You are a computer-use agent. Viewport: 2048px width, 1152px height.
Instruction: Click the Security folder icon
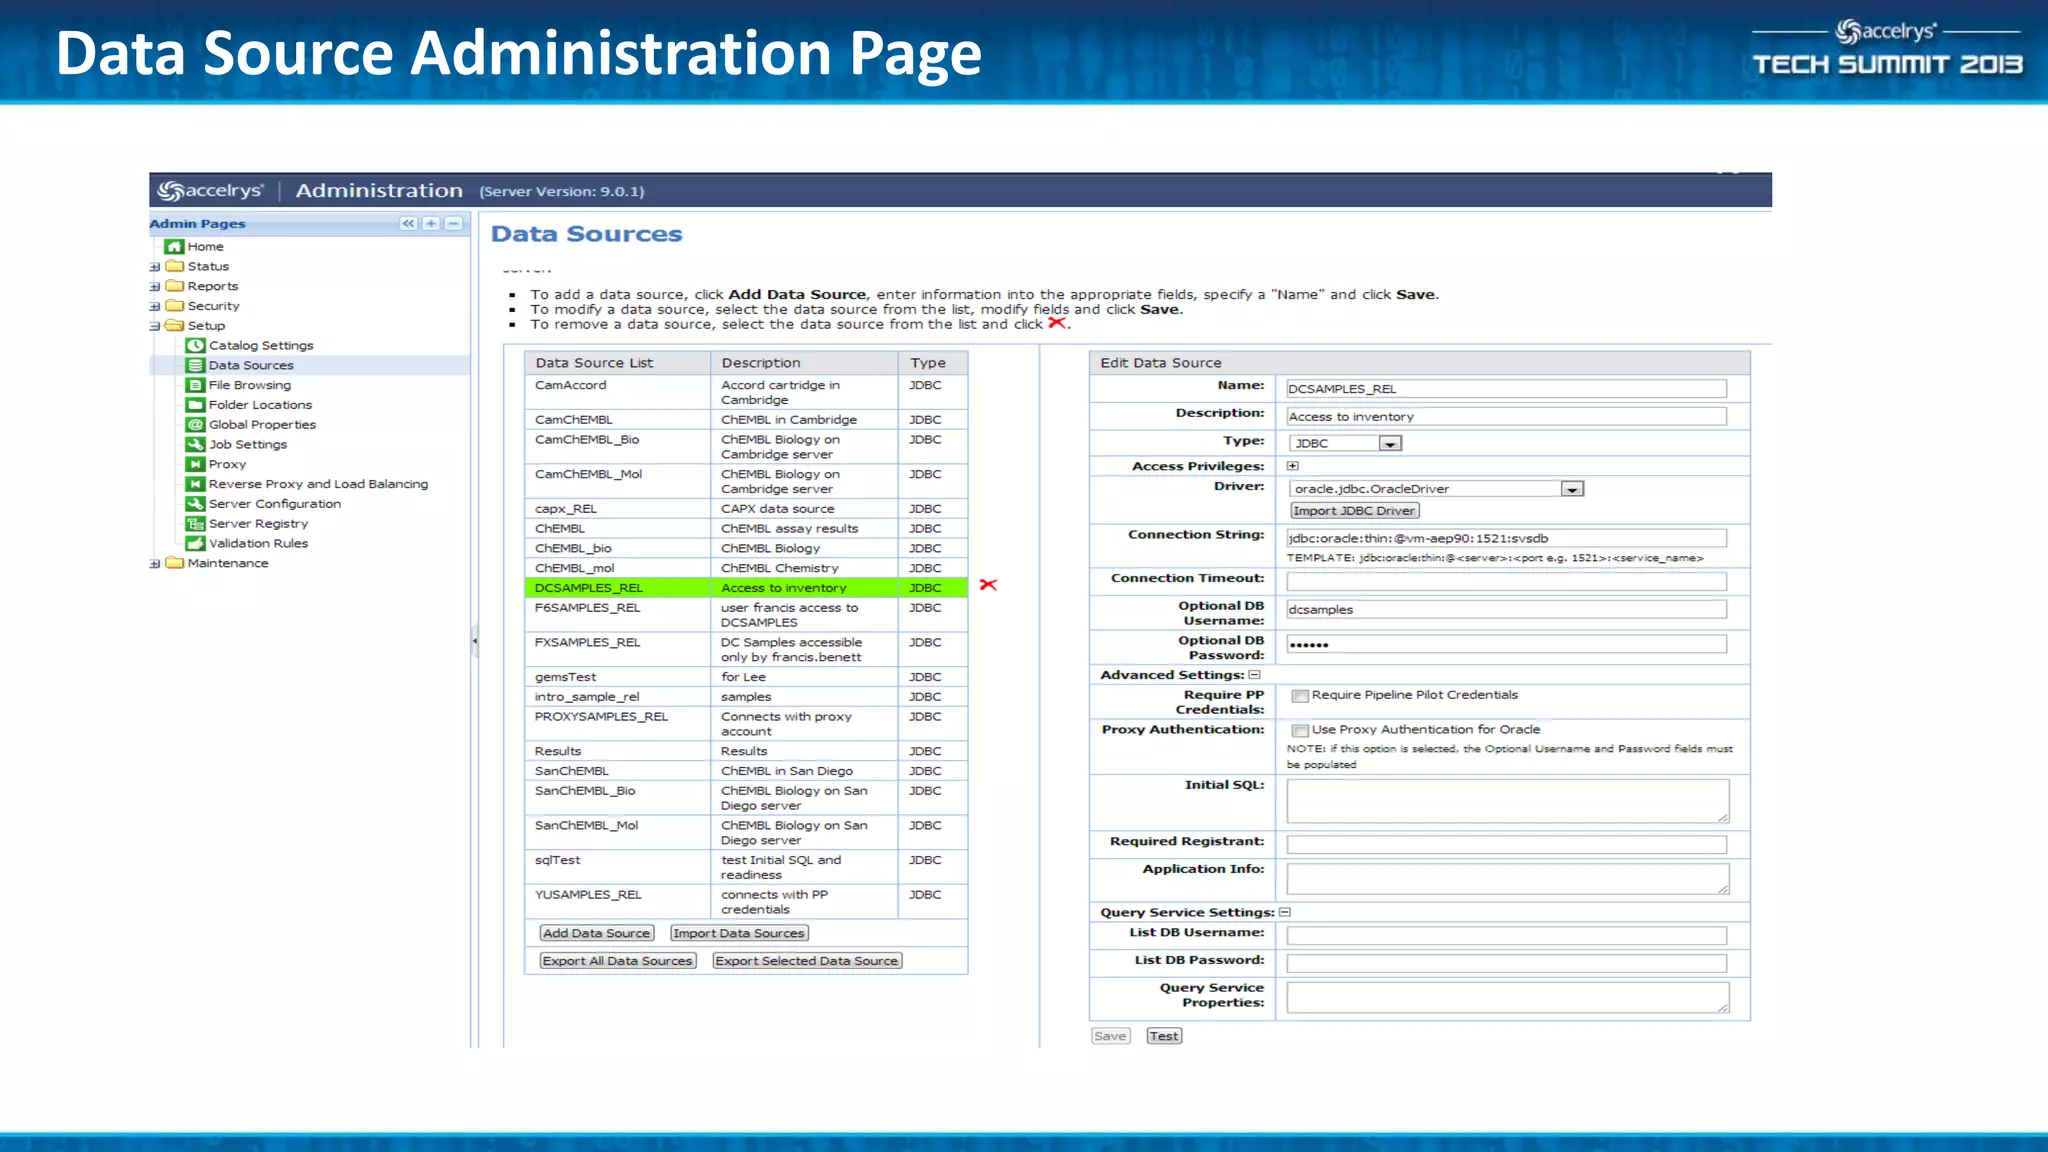pos(175,306)
